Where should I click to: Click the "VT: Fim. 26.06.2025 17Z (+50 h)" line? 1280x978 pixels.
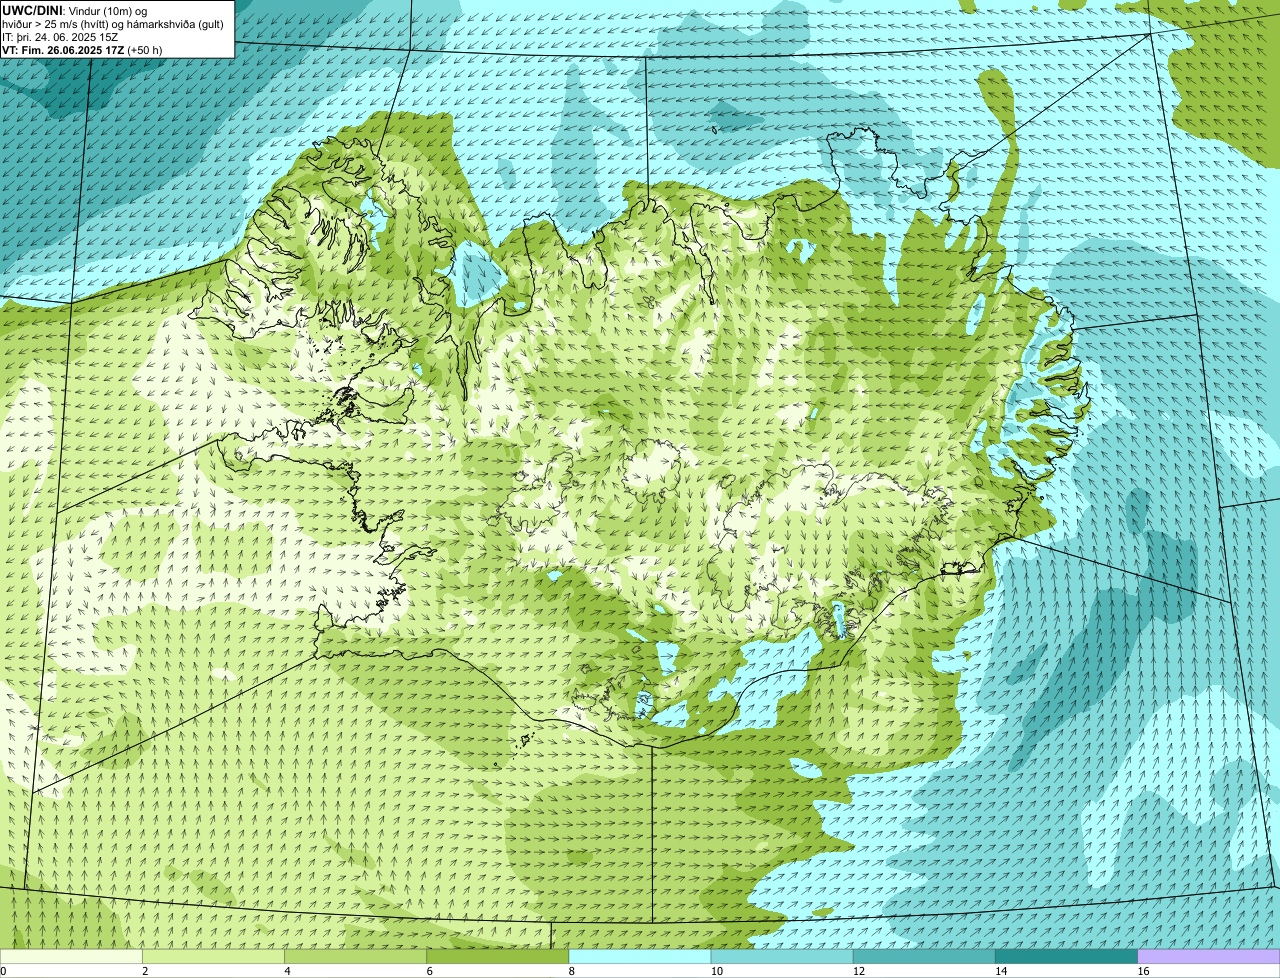coord(82,50)
